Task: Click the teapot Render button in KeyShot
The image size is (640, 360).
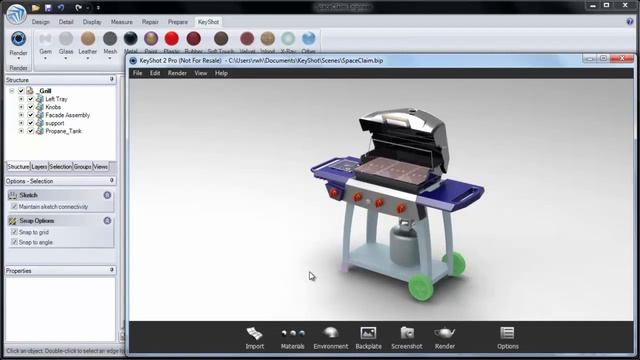Action: [x=444, y=338]
